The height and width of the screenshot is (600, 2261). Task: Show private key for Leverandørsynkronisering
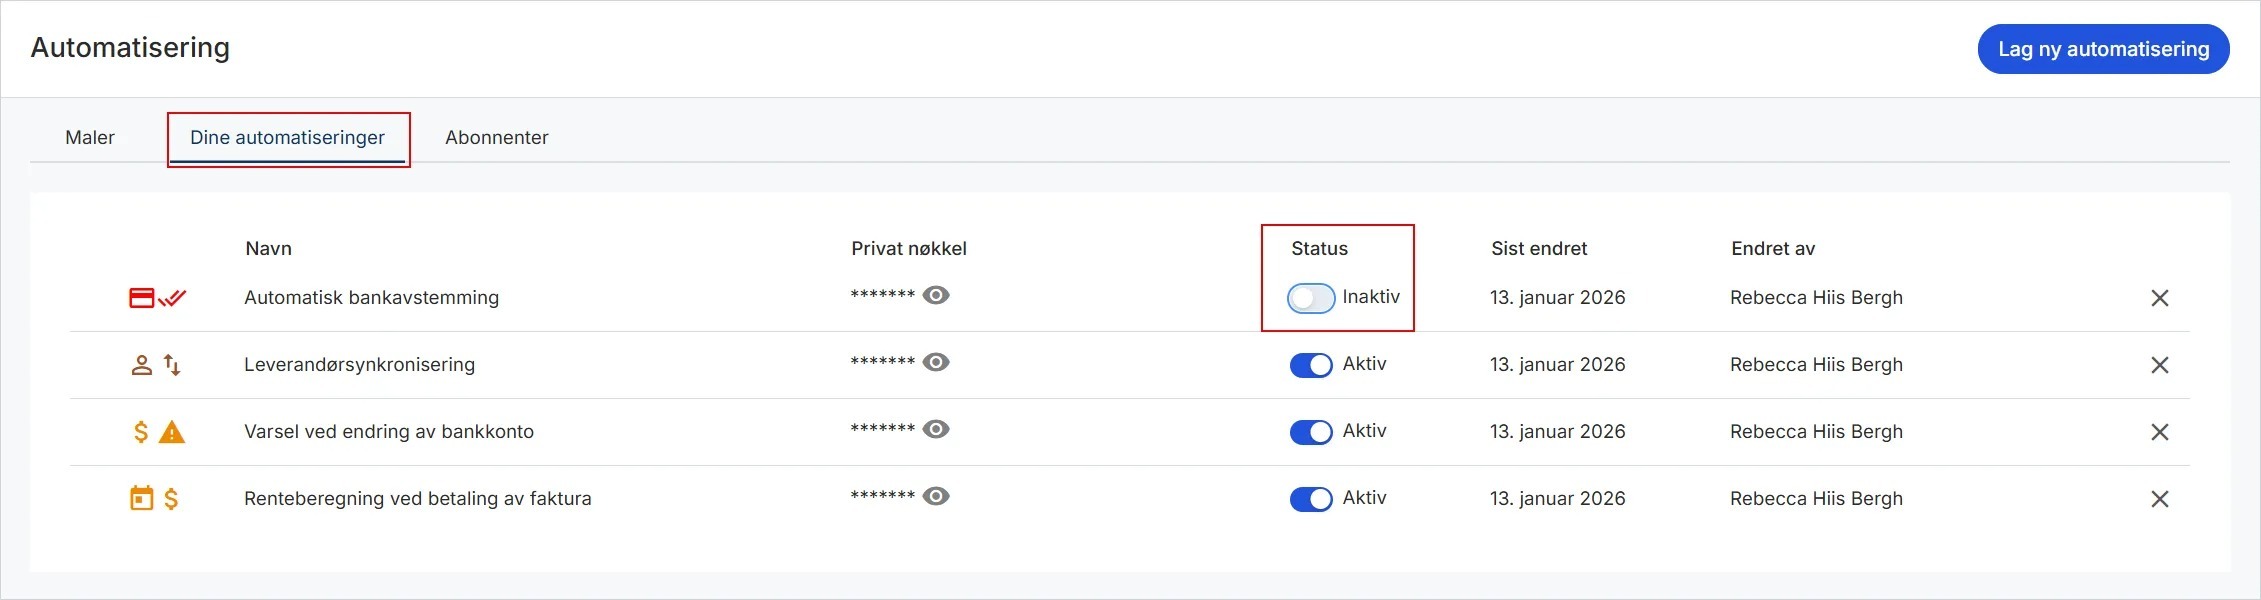(x=936, y=362)
